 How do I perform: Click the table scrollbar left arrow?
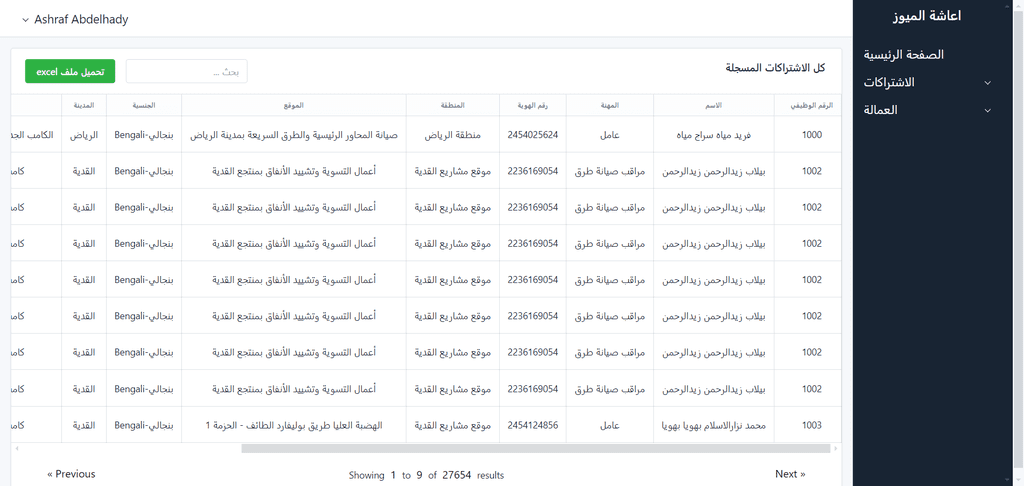pos(17,449)
